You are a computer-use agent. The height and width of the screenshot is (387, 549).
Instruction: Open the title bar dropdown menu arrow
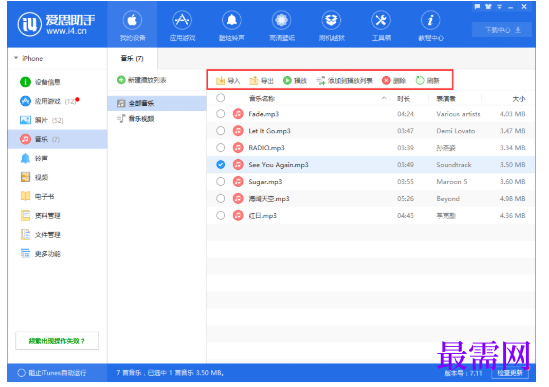coord(500,7)
